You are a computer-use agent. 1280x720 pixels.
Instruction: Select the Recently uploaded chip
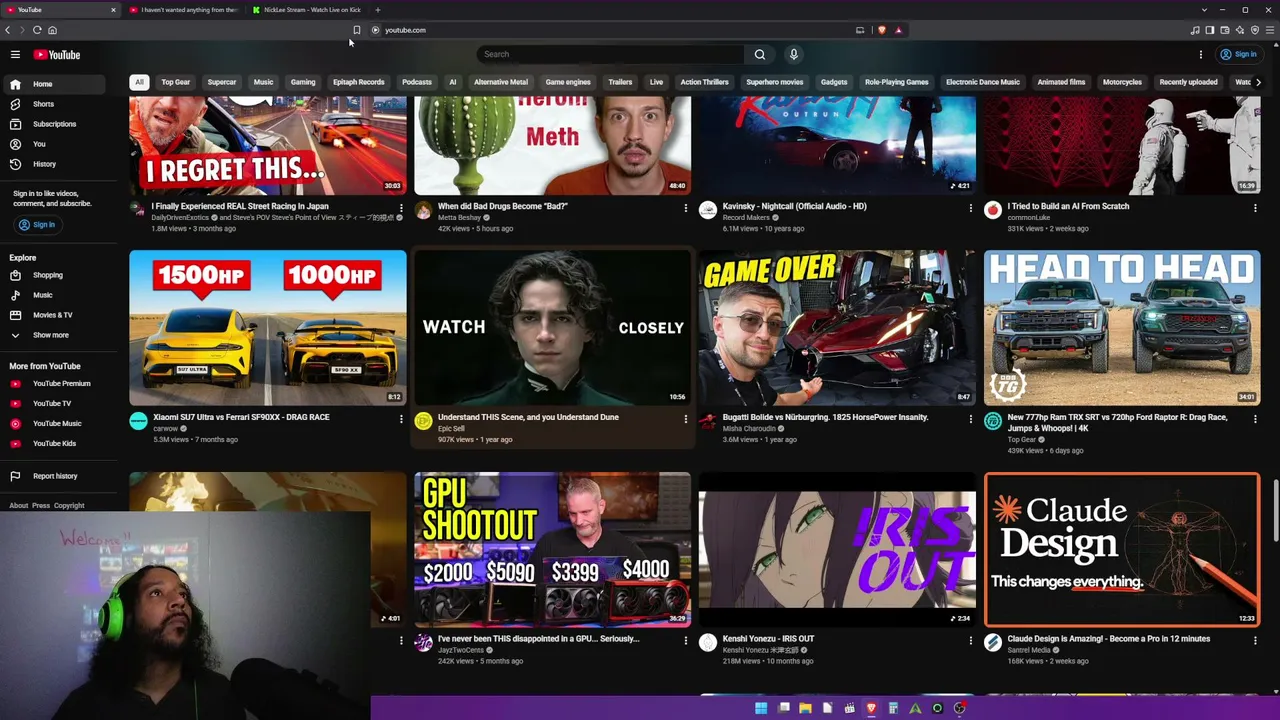[x=1189, y=82]
